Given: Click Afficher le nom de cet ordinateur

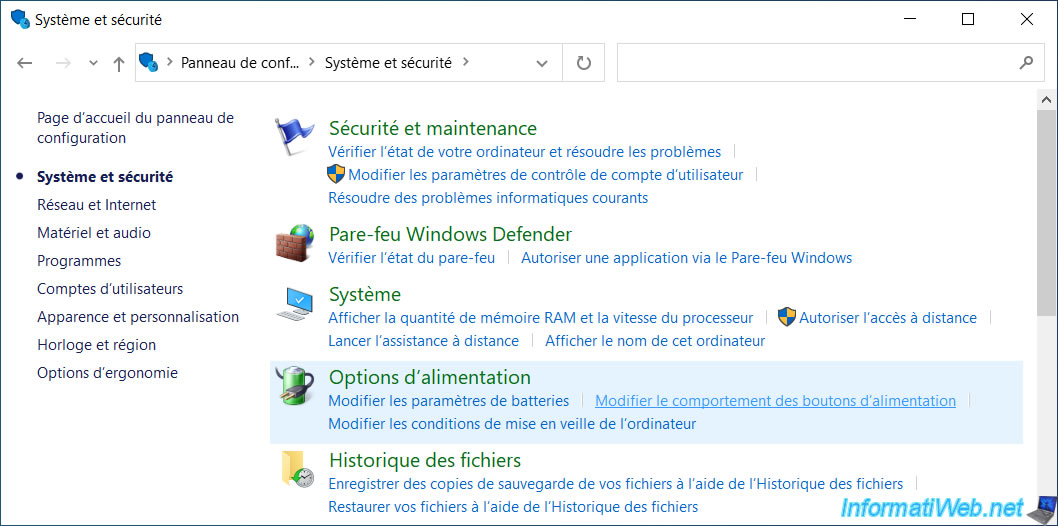Looking at the screenshot, I should (x=655, y=341).
